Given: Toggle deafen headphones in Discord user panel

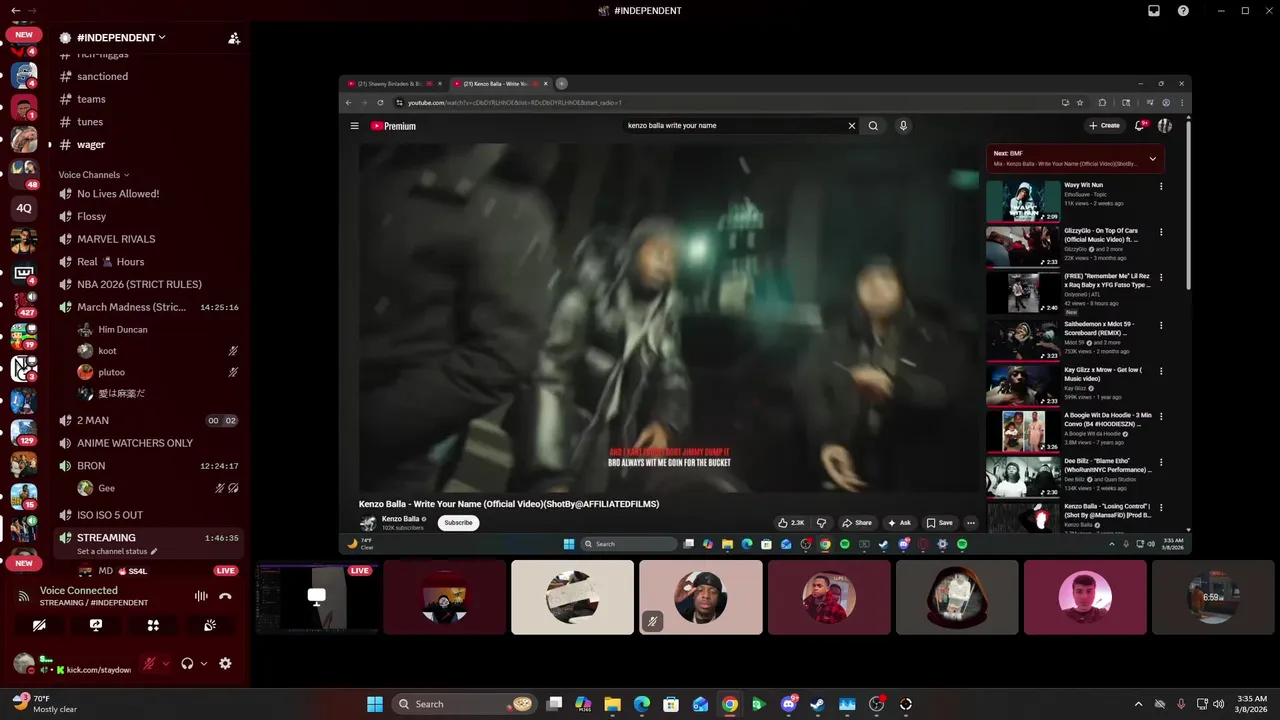Looking at the screenshot, I should tap(187, 663).
